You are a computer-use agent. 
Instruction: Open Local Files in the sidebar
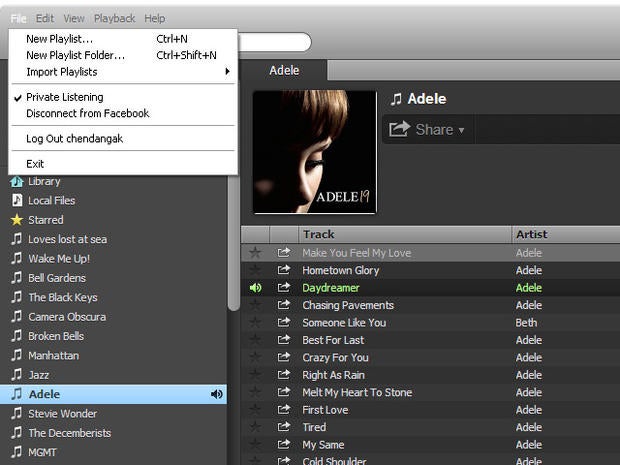click(51, 200)
